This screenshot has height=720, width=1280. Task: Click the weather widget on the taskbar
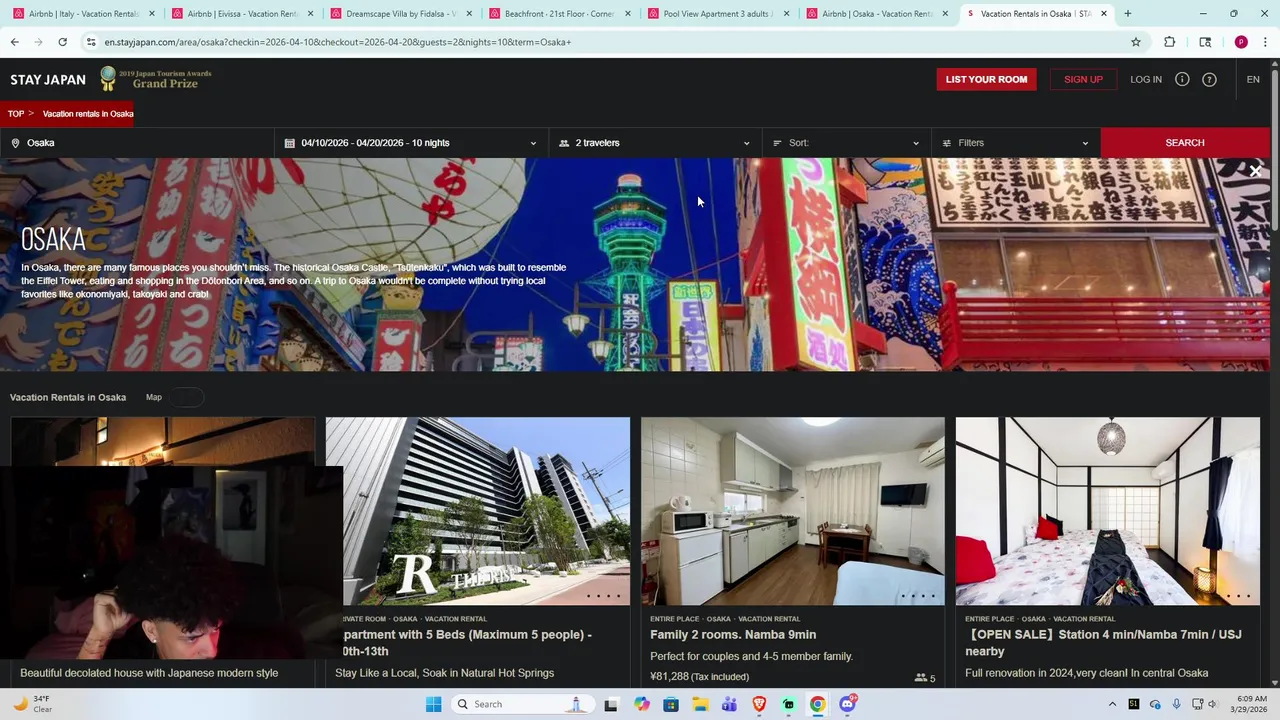(x=34, y=704)
